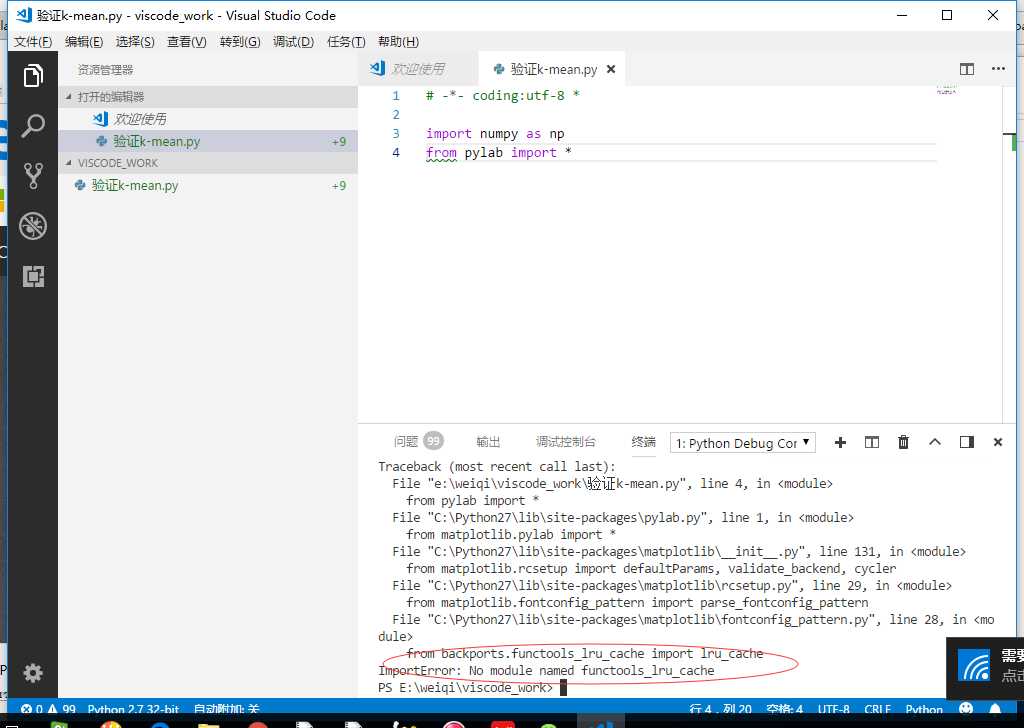1024x728 pixels.
Task: Click the errors and warnings status bar indicator
Action: click(48, 709)
